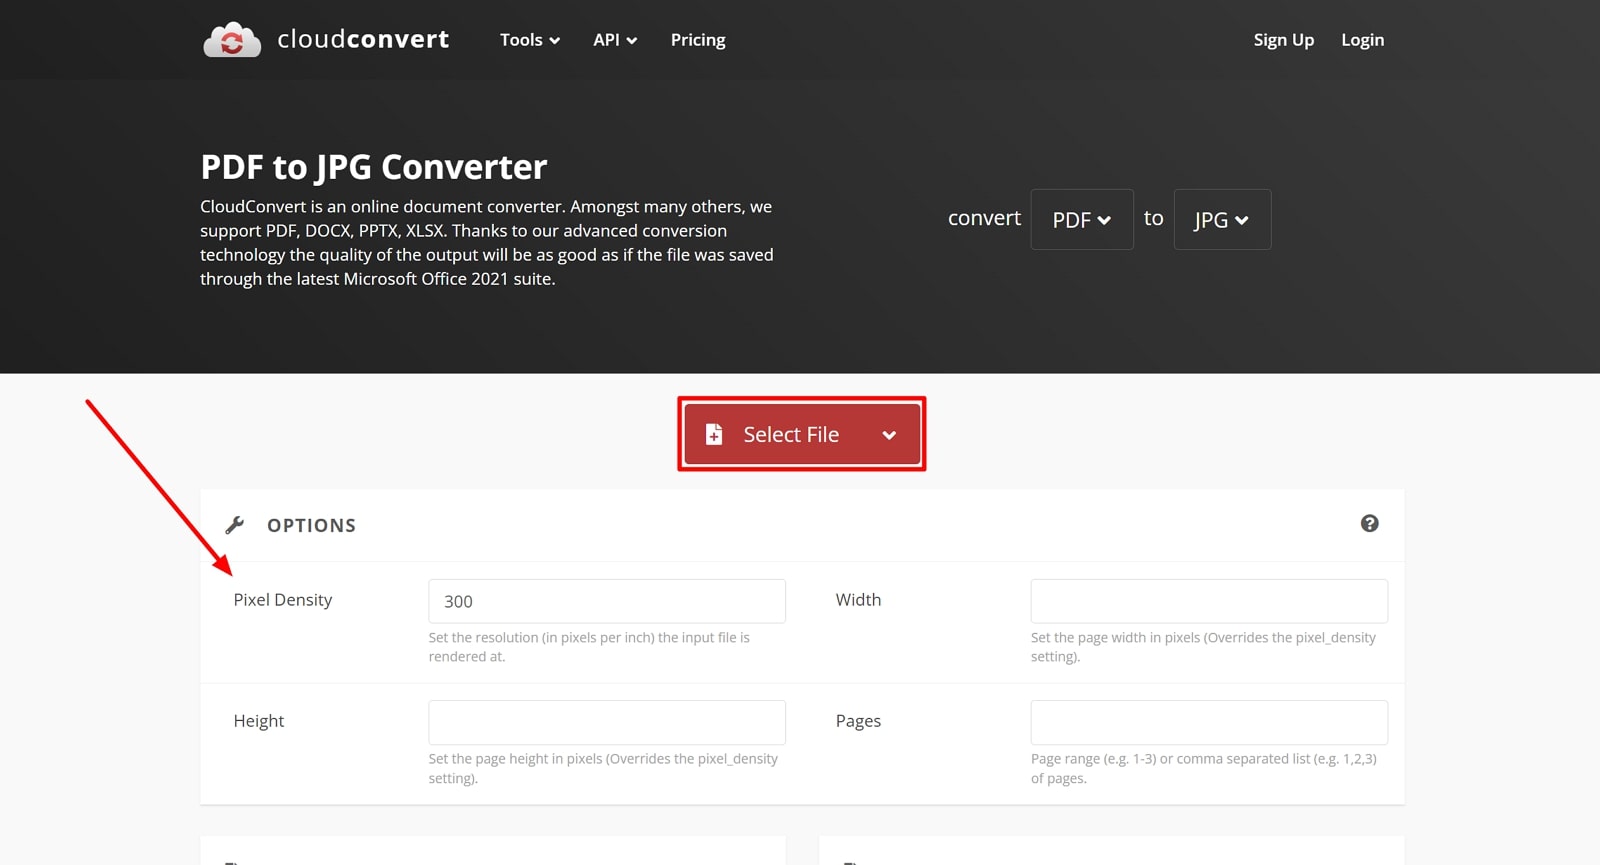The width and height of the screenshot is (1600, 865).
Task: Focus the Pages input field
Action: [1209, 722]
